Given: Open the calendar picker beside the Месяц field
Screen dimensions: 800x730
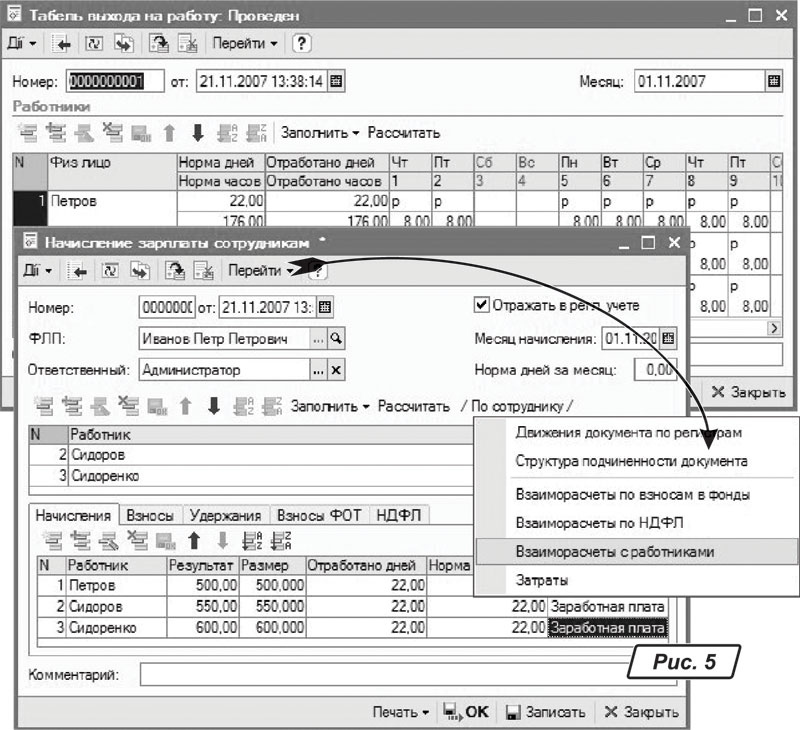Looking at the screenshot, I should (773, 82).
